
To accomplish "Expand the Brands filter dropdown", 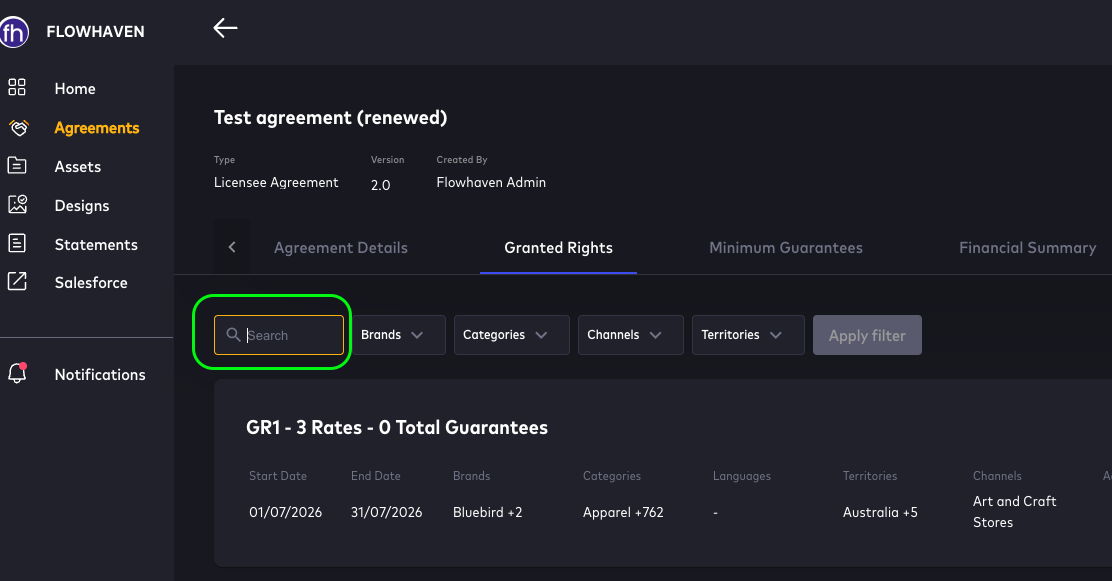I will click(x=399, y=335).
